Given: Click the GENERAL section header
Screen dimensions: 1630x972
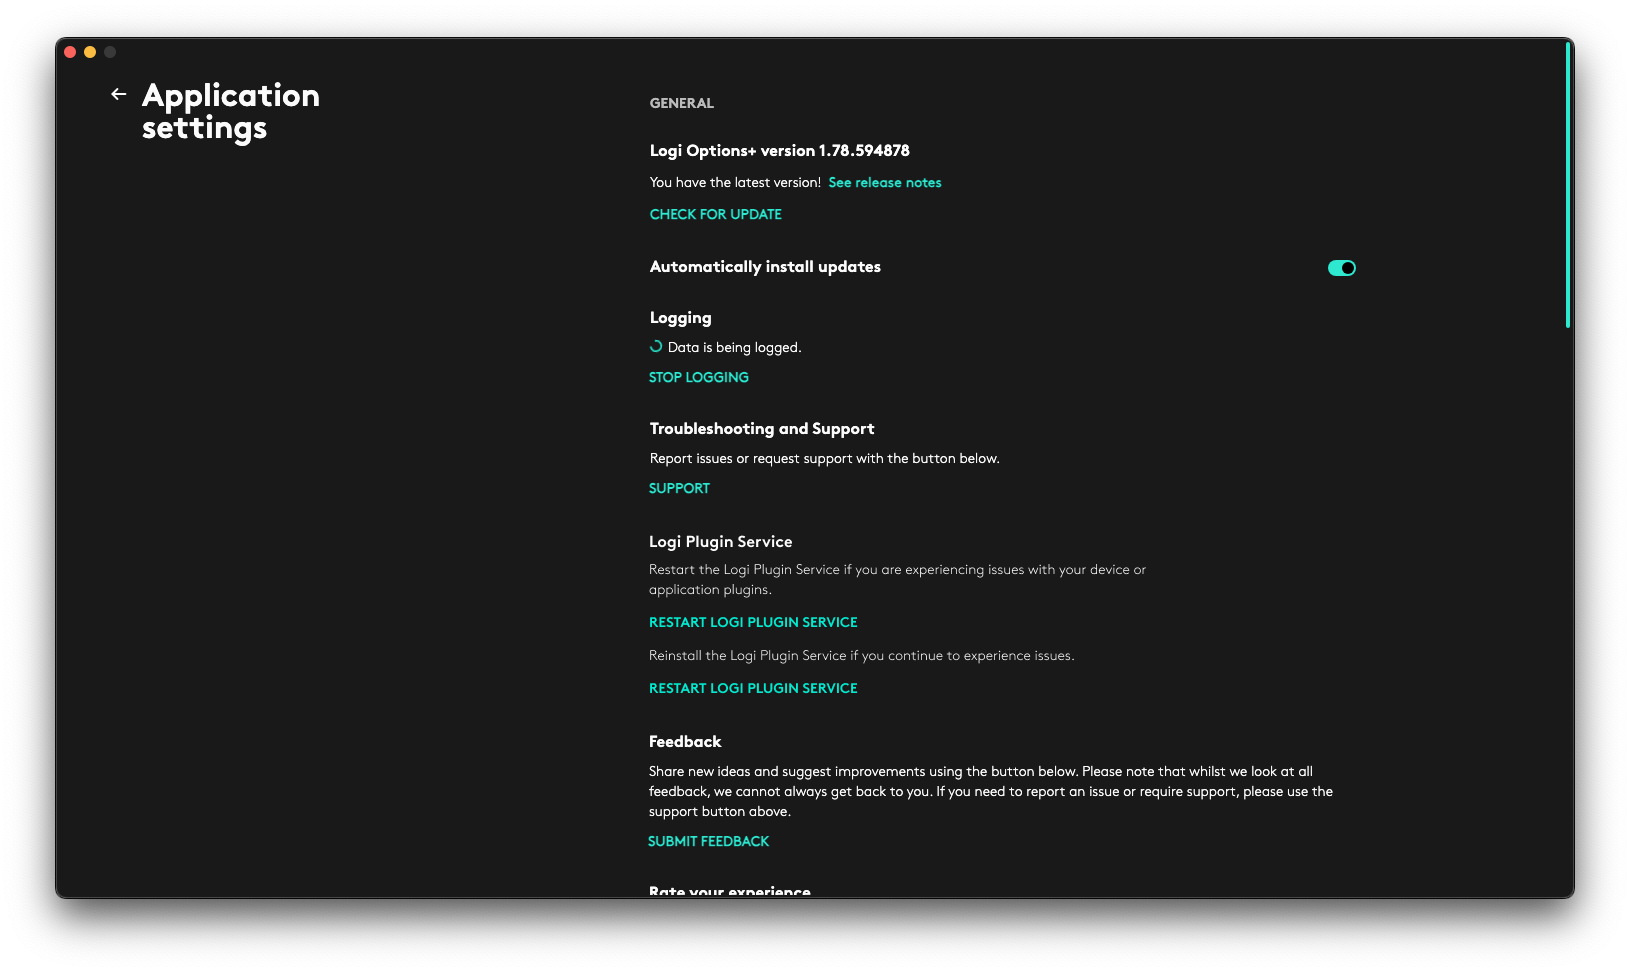Looking at the screenshot, I should pyautogui.click(x=681, y=103).
